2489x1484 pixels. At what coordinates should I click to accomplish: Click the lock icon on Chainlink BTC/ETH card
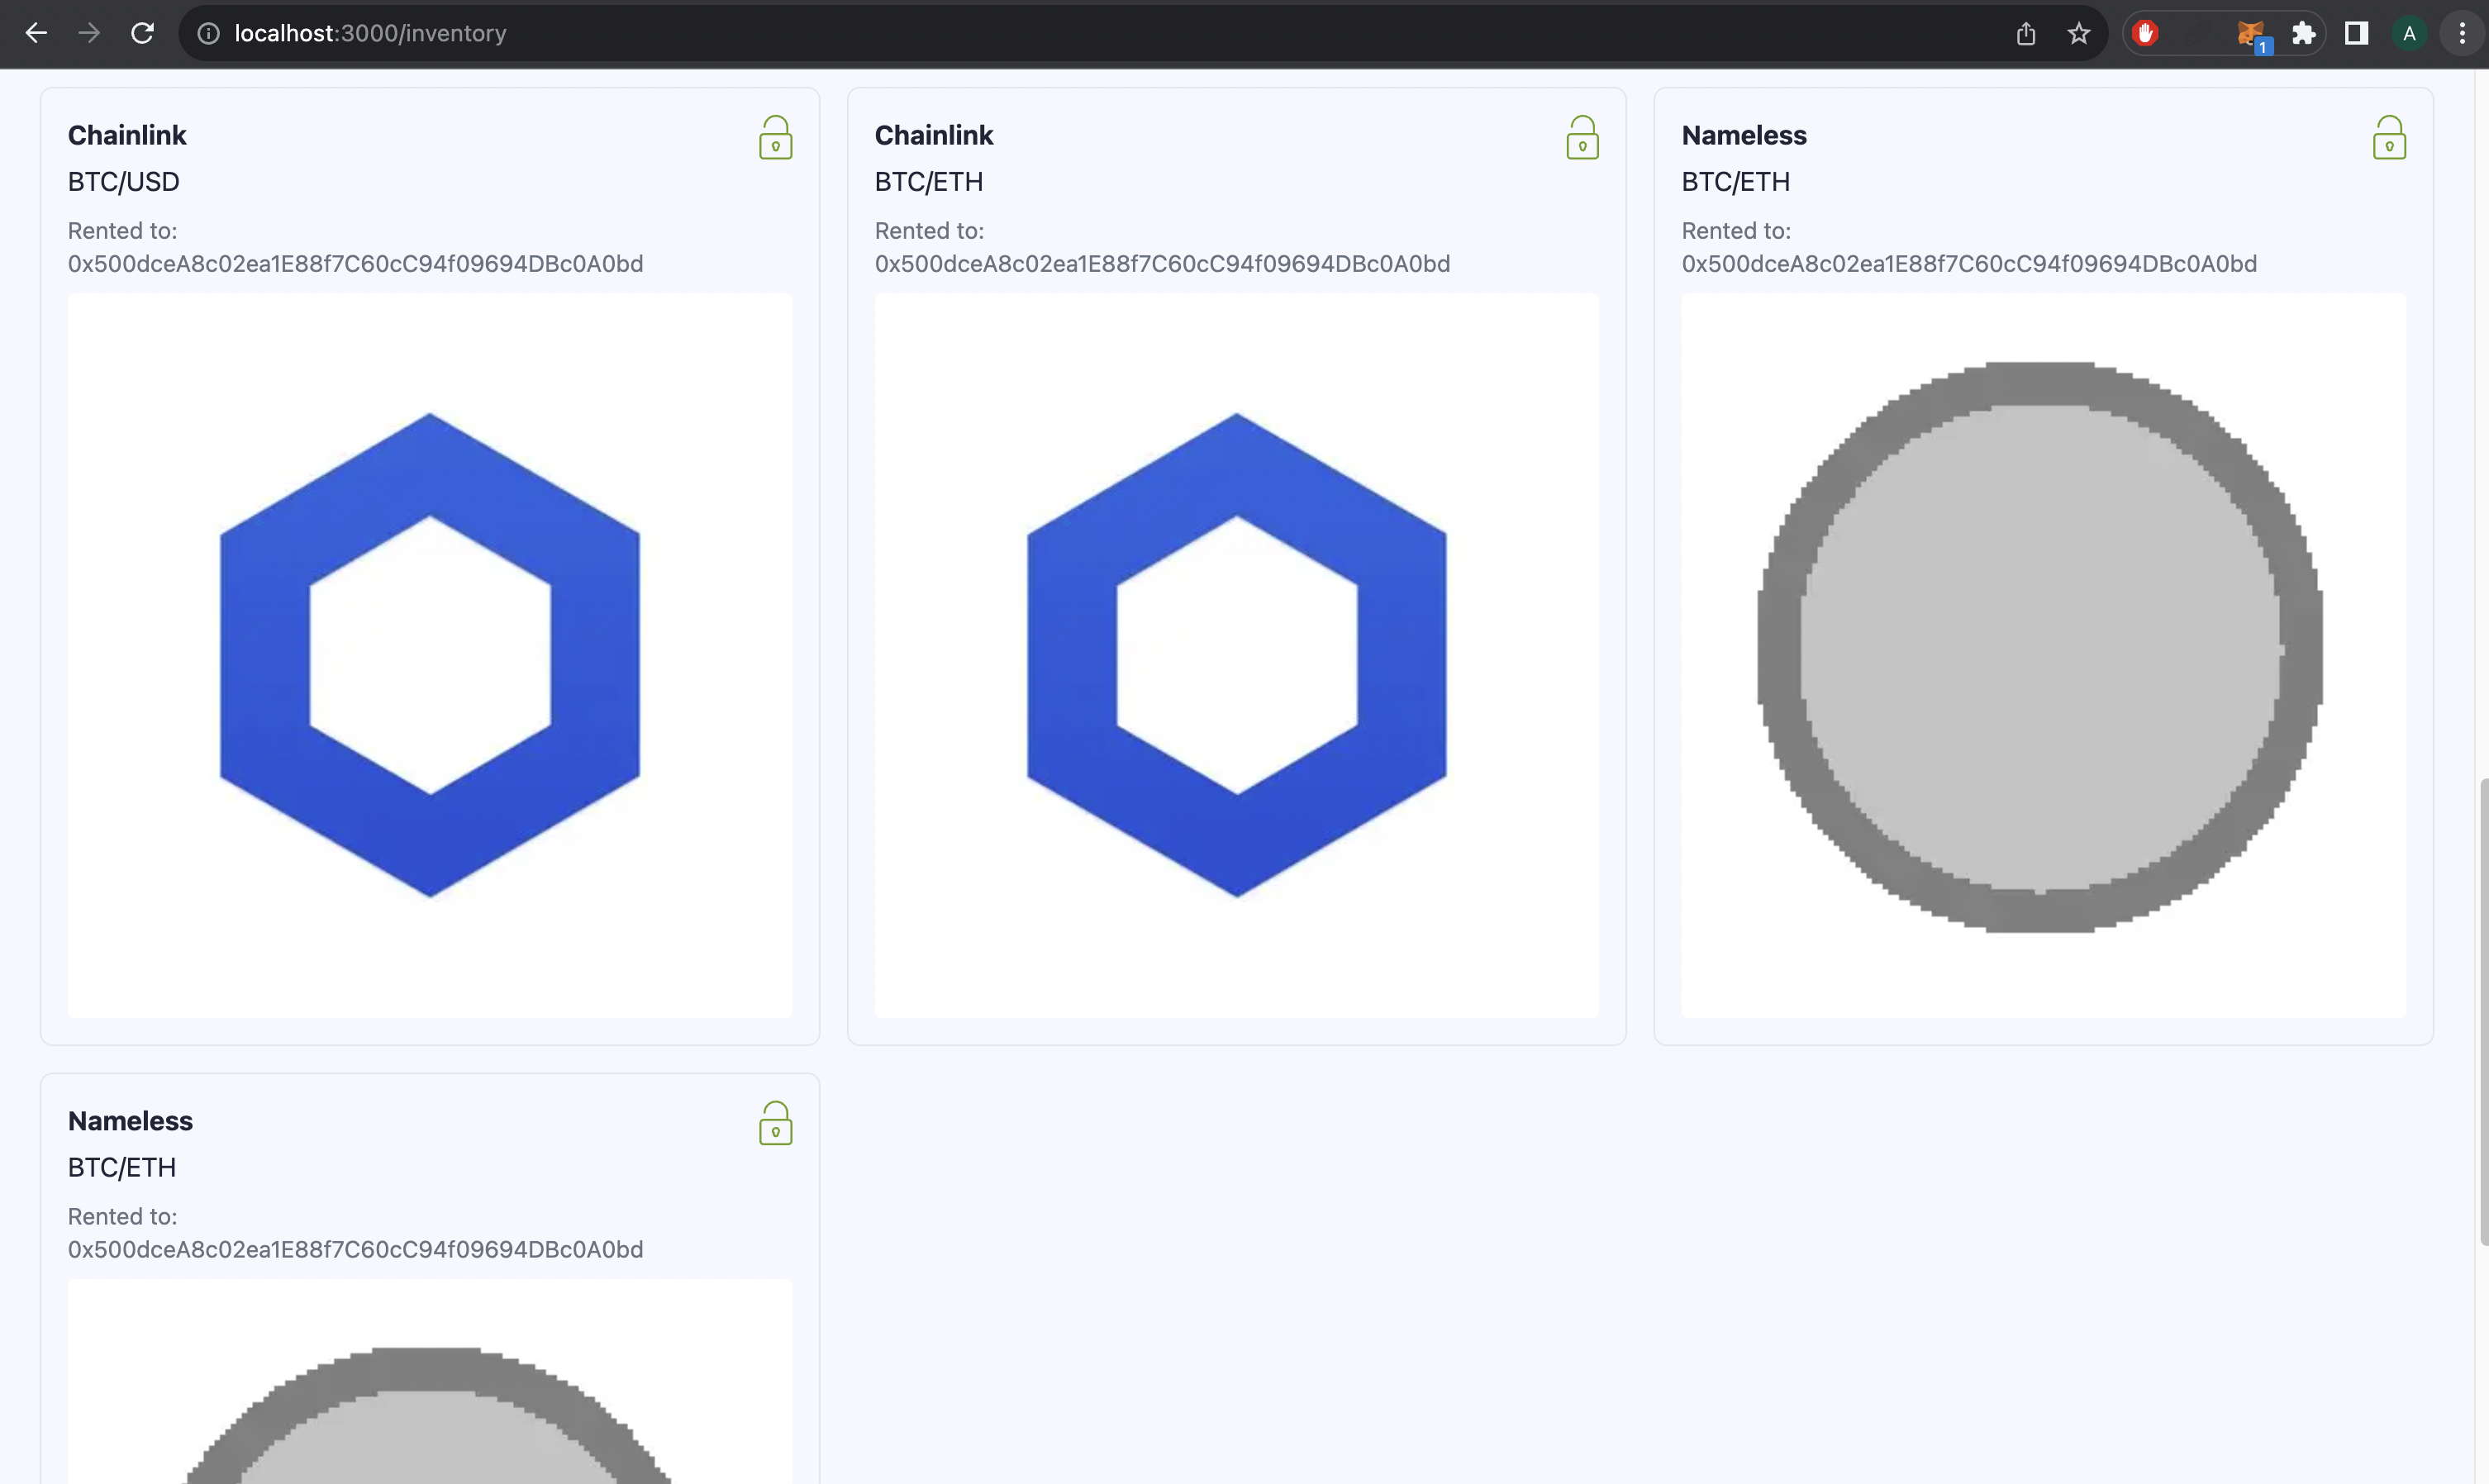1582,138
